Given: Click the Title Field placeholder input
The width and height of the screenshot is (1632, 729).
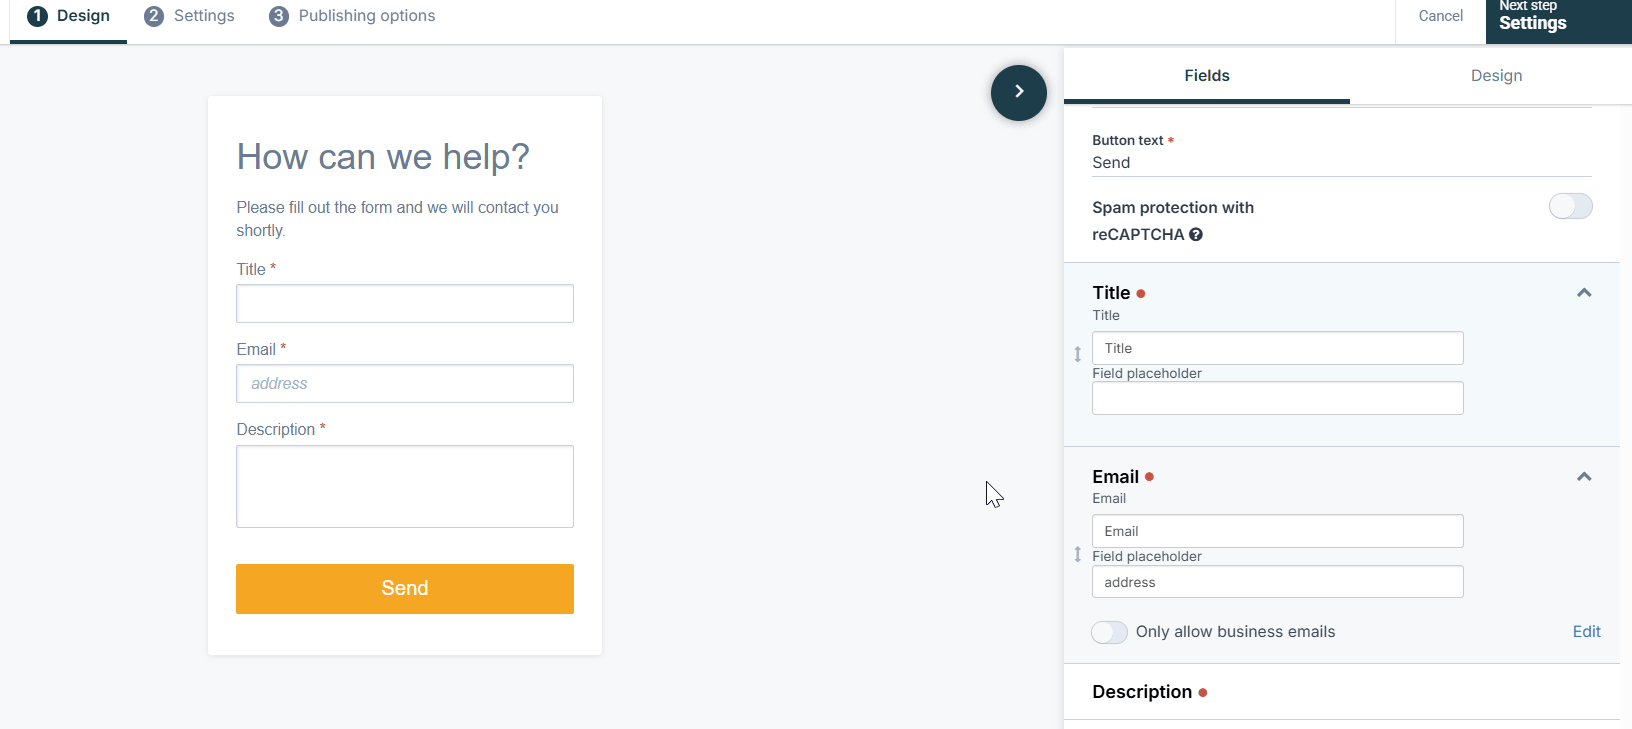Looking at the screenshot, I should click(1277, 398).
